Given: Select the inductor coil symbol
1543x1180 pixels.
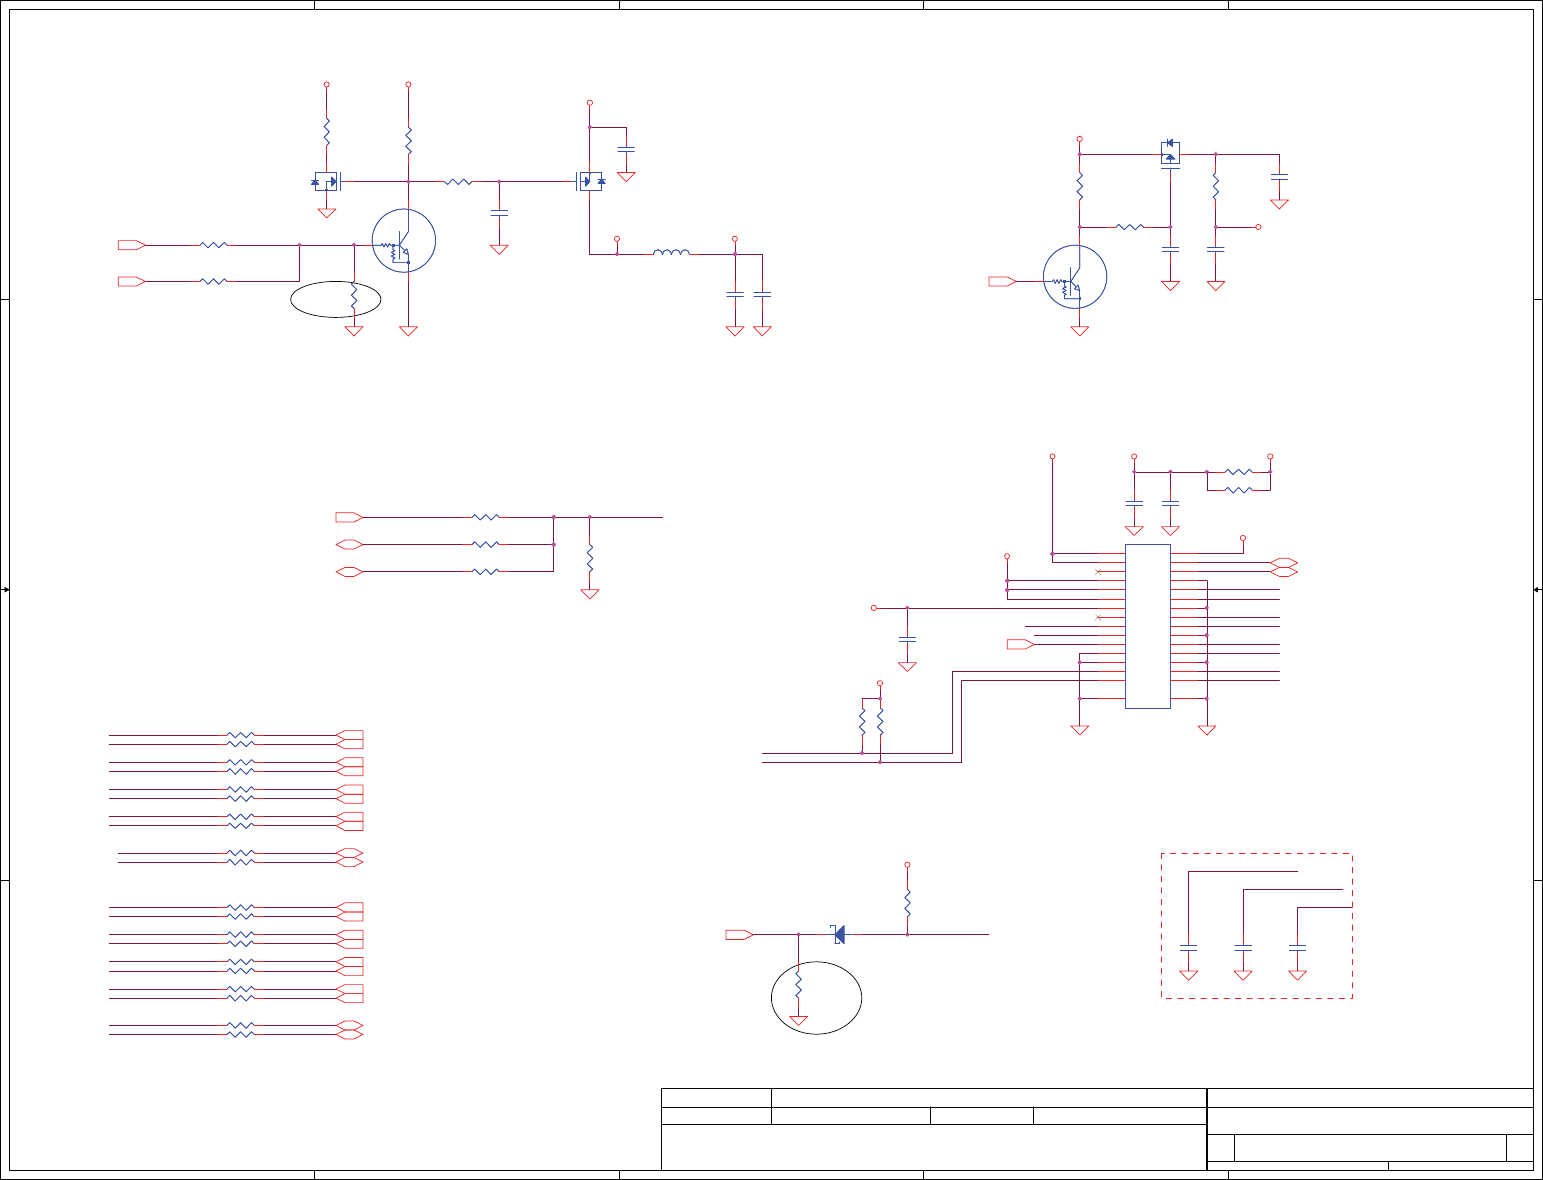Looking at the screenshot, I should point(671,252).
